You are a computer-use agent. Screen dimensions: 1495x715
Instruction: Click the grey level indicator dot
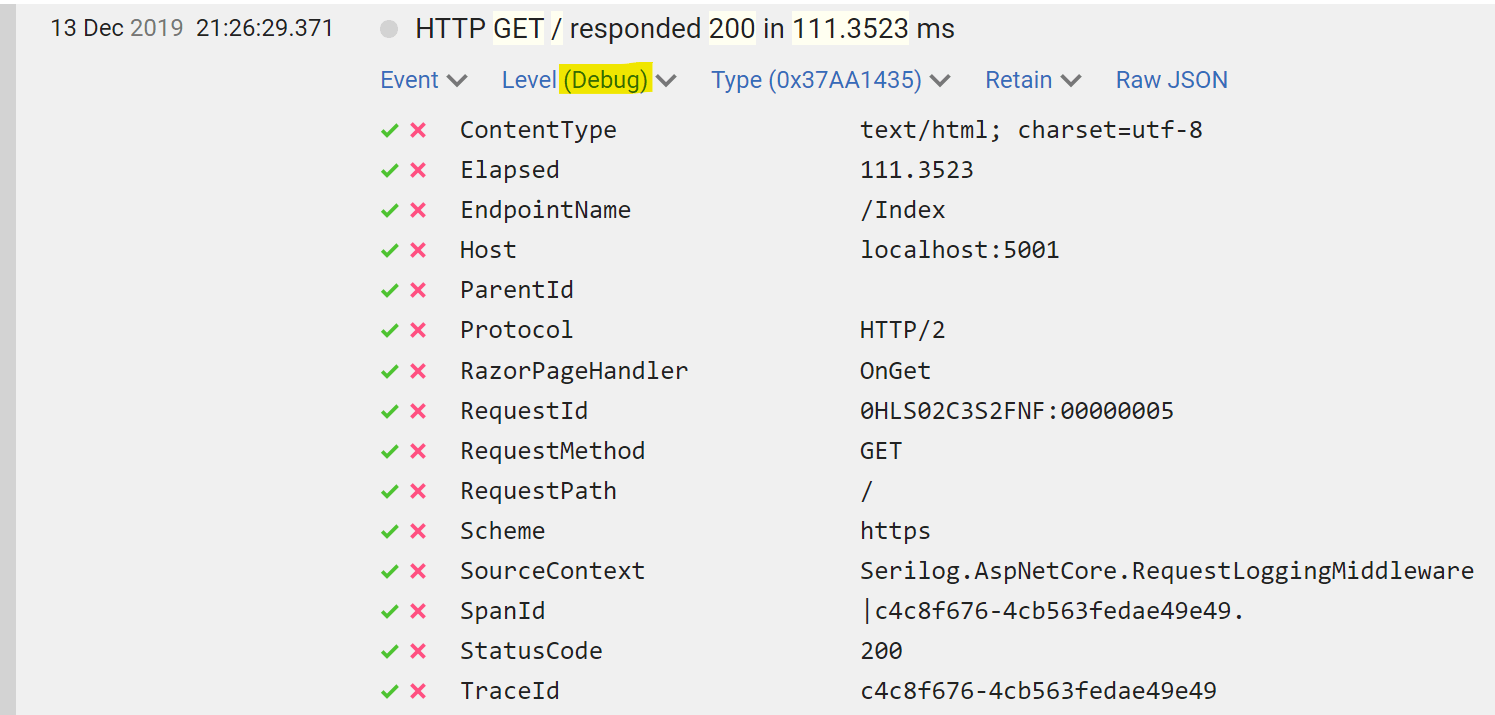pyautogui.click(x=389, y=30)
